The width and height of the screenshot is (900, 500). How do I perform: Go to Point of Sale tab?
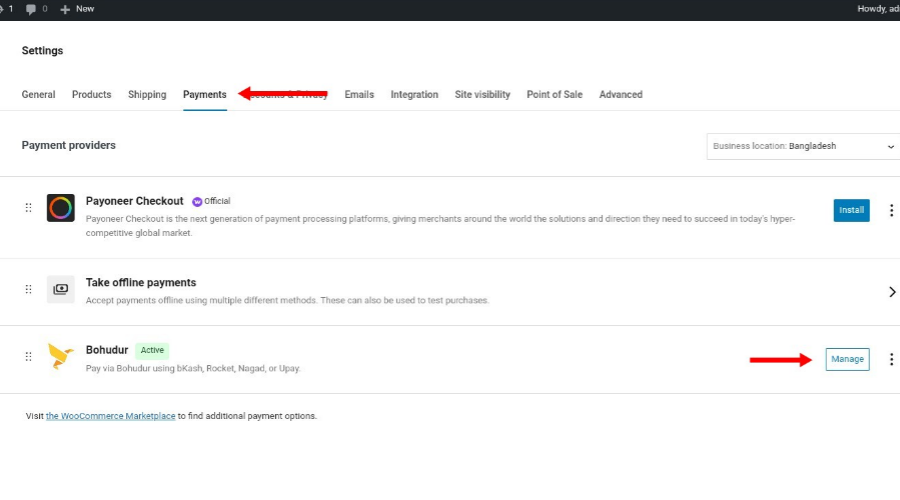click(554, 95)
